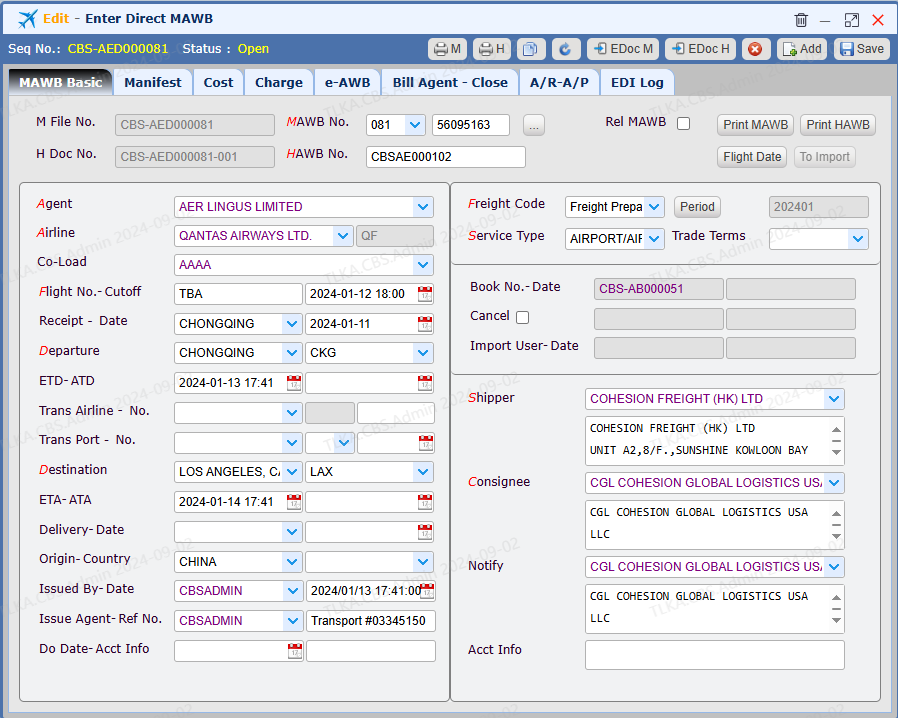
Task: Expand the Shipper dropdown
Action: click(x=834, y=399)
